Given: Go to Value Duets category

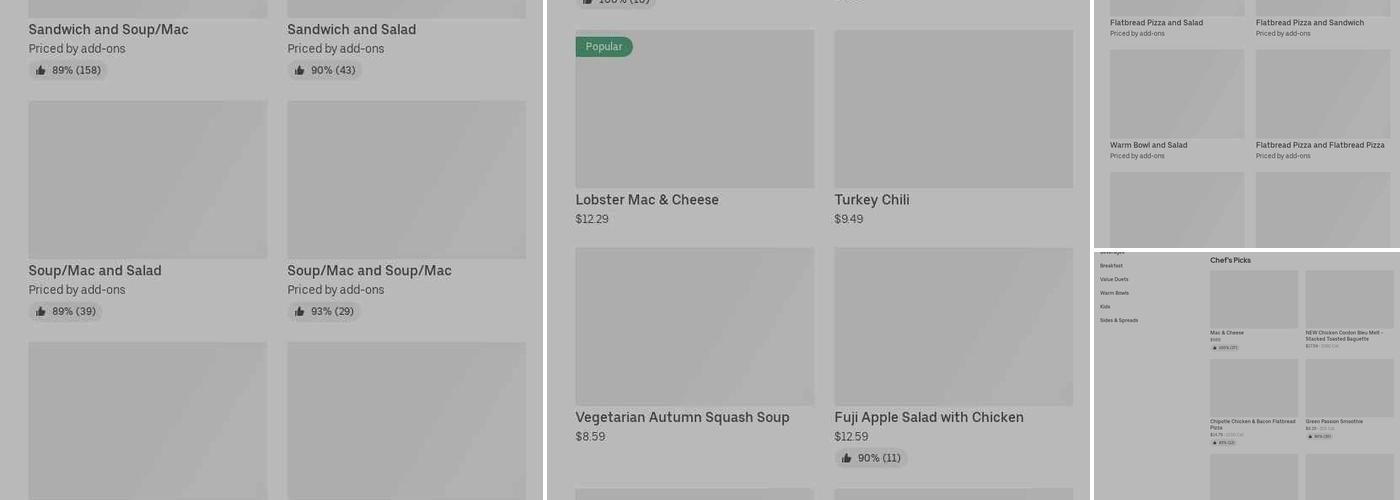Looking at the screenshot, I should [x=1114, y=280].
